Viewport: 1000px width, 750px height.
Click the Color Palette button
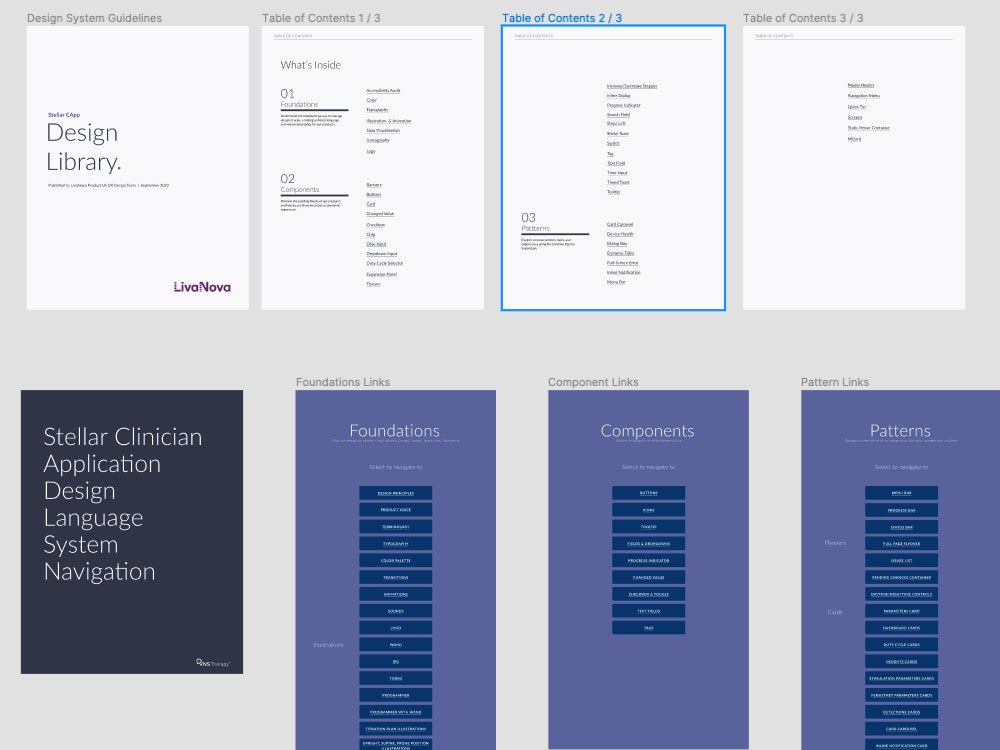pos(395,561)
